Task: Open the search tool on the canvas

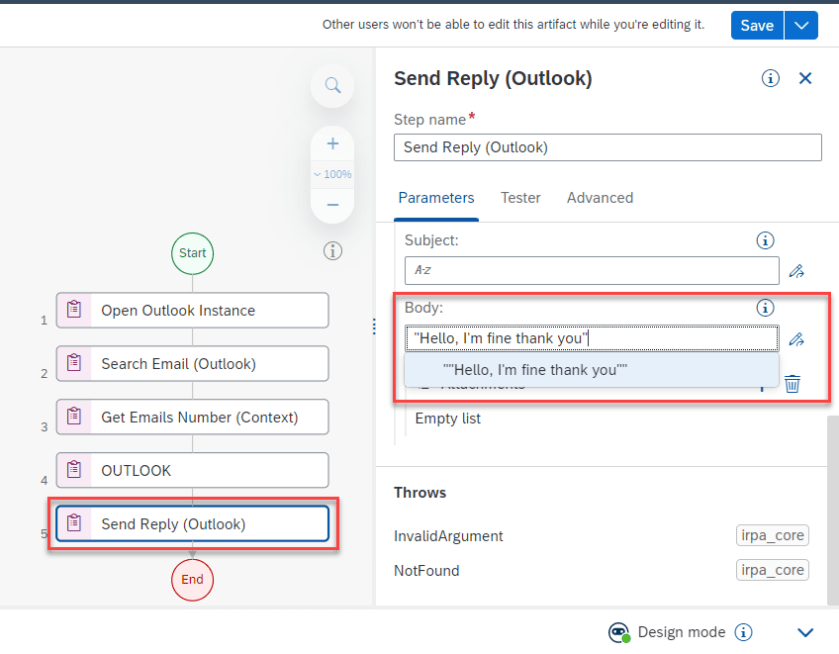Action: [x=332, y=86]
